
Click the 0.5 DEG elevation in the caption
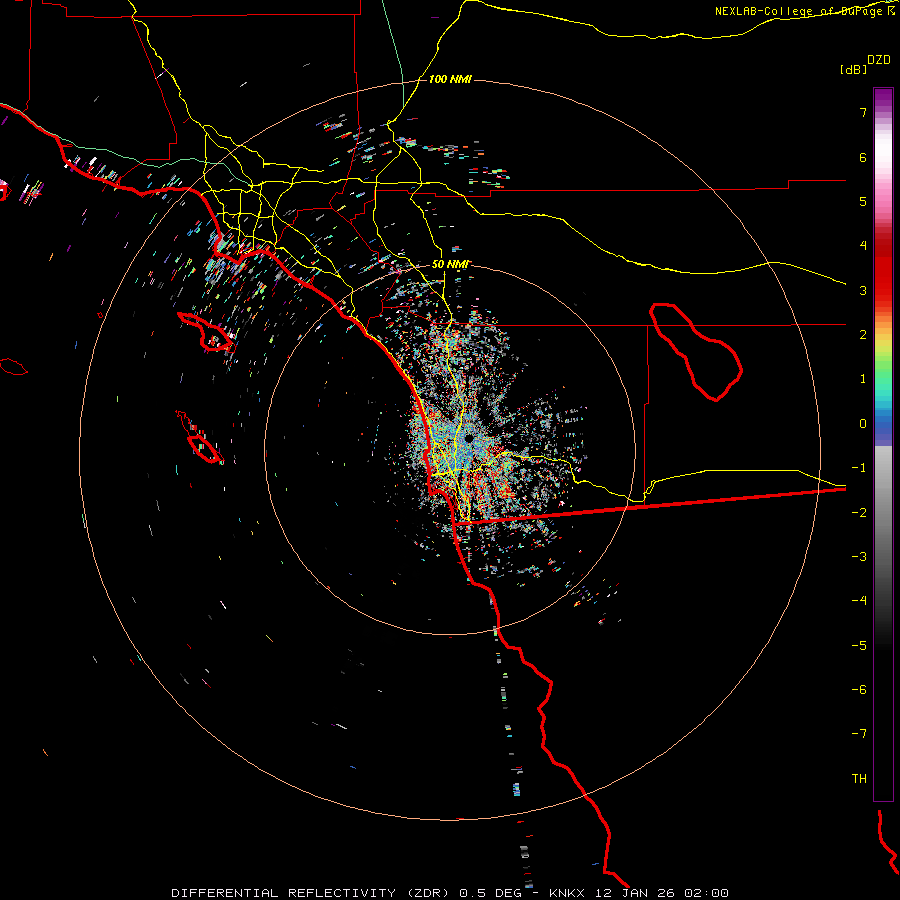pyautogui.click(x=490, y=893)
